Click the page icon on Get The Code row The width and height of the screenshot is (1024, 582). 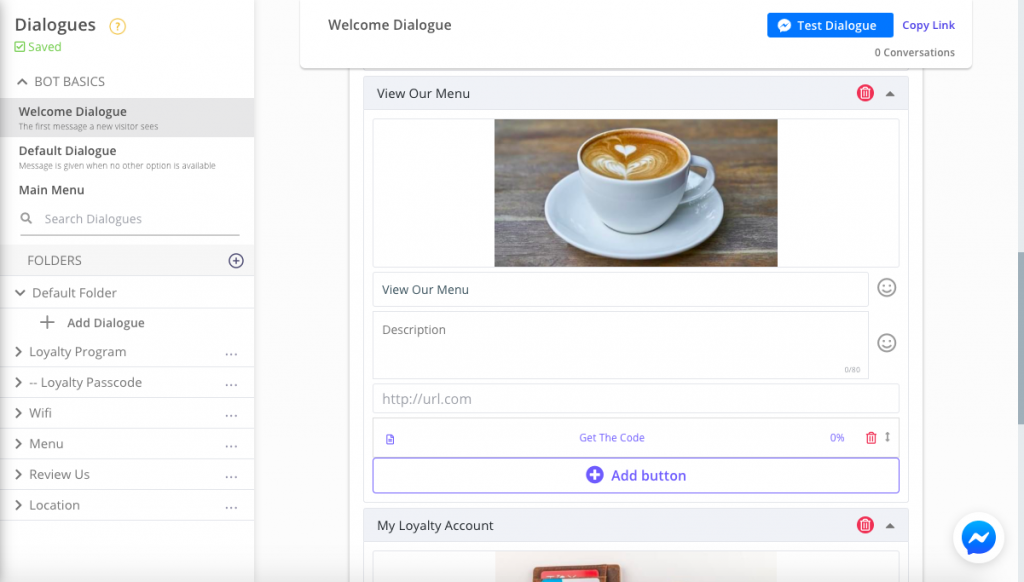(391, 438)
